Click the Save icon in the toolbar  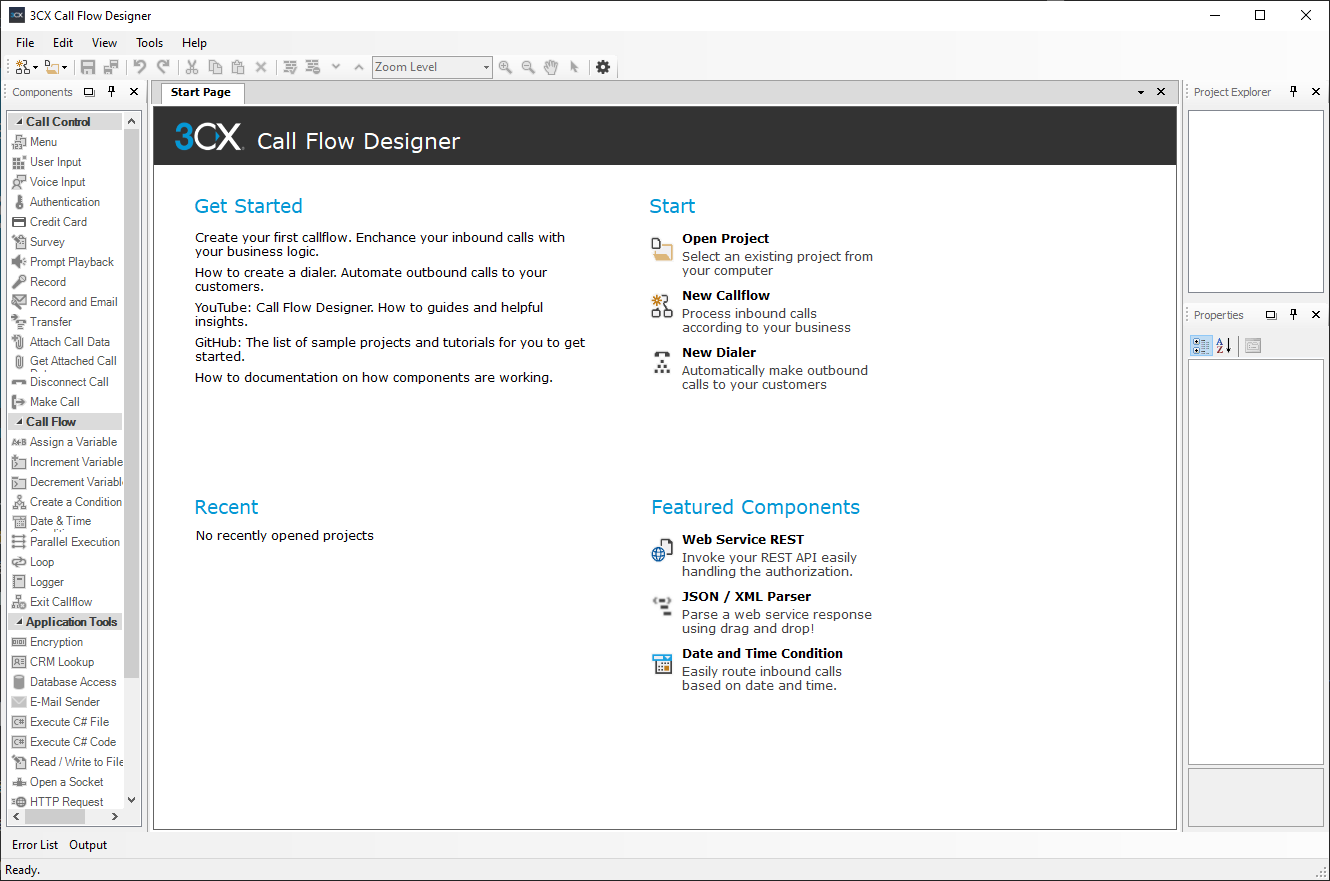click(88, 67)
